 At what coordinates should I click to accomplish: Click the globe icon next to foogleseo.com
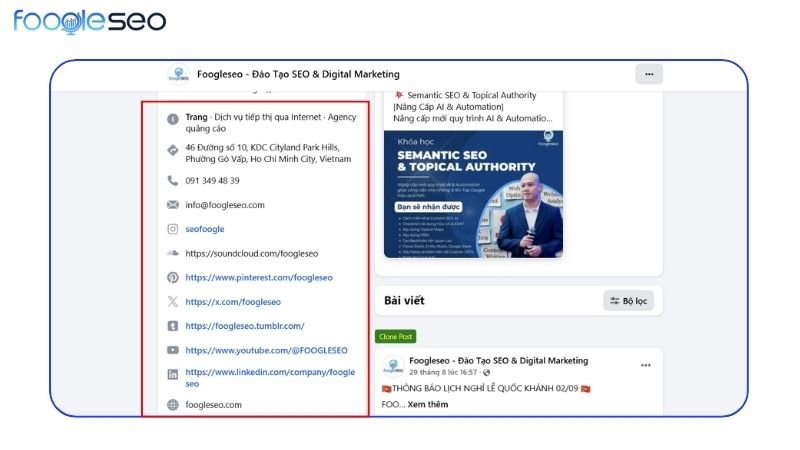pos(173,405)
